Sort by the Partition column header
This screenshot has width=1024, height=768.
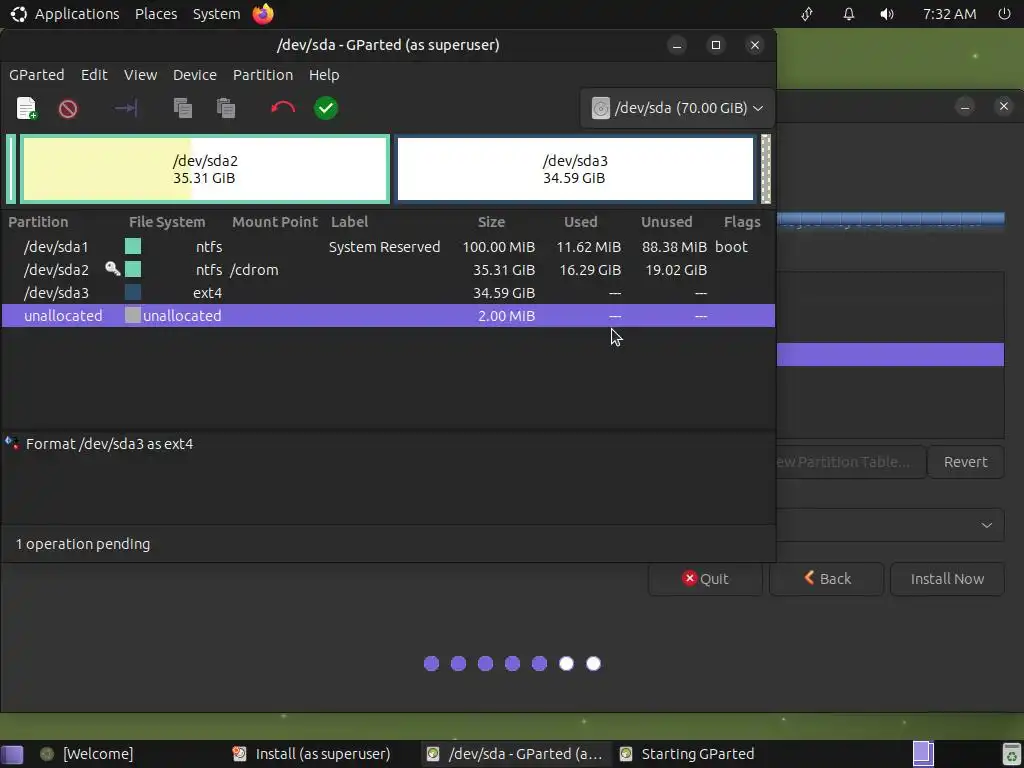(39, 222)
